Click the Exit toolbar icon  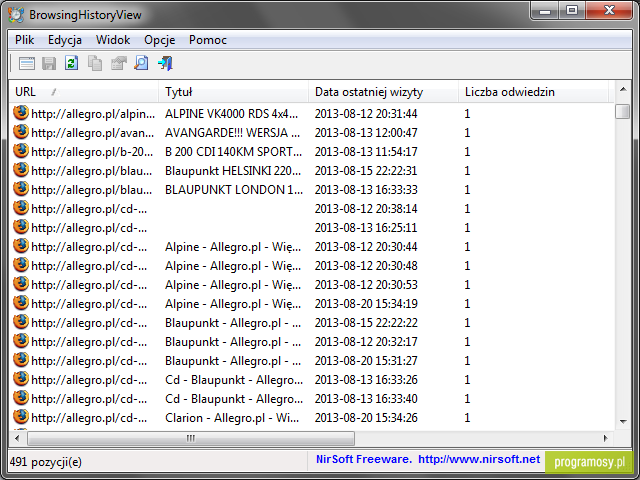[165, 63]
